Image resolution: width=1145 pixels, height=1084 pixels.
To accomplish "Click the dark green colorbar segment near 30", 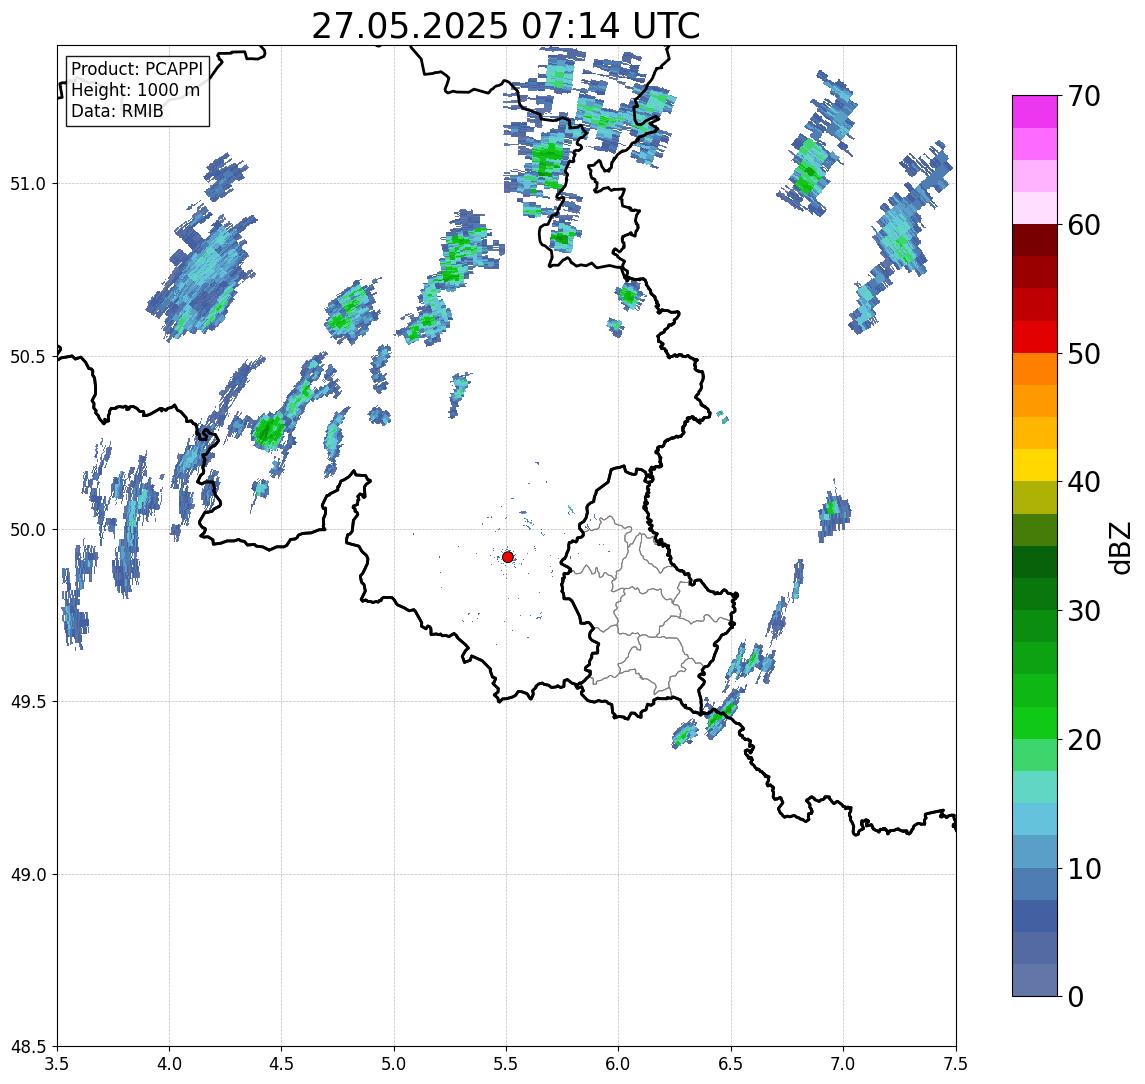I will tap(1035, 594).
